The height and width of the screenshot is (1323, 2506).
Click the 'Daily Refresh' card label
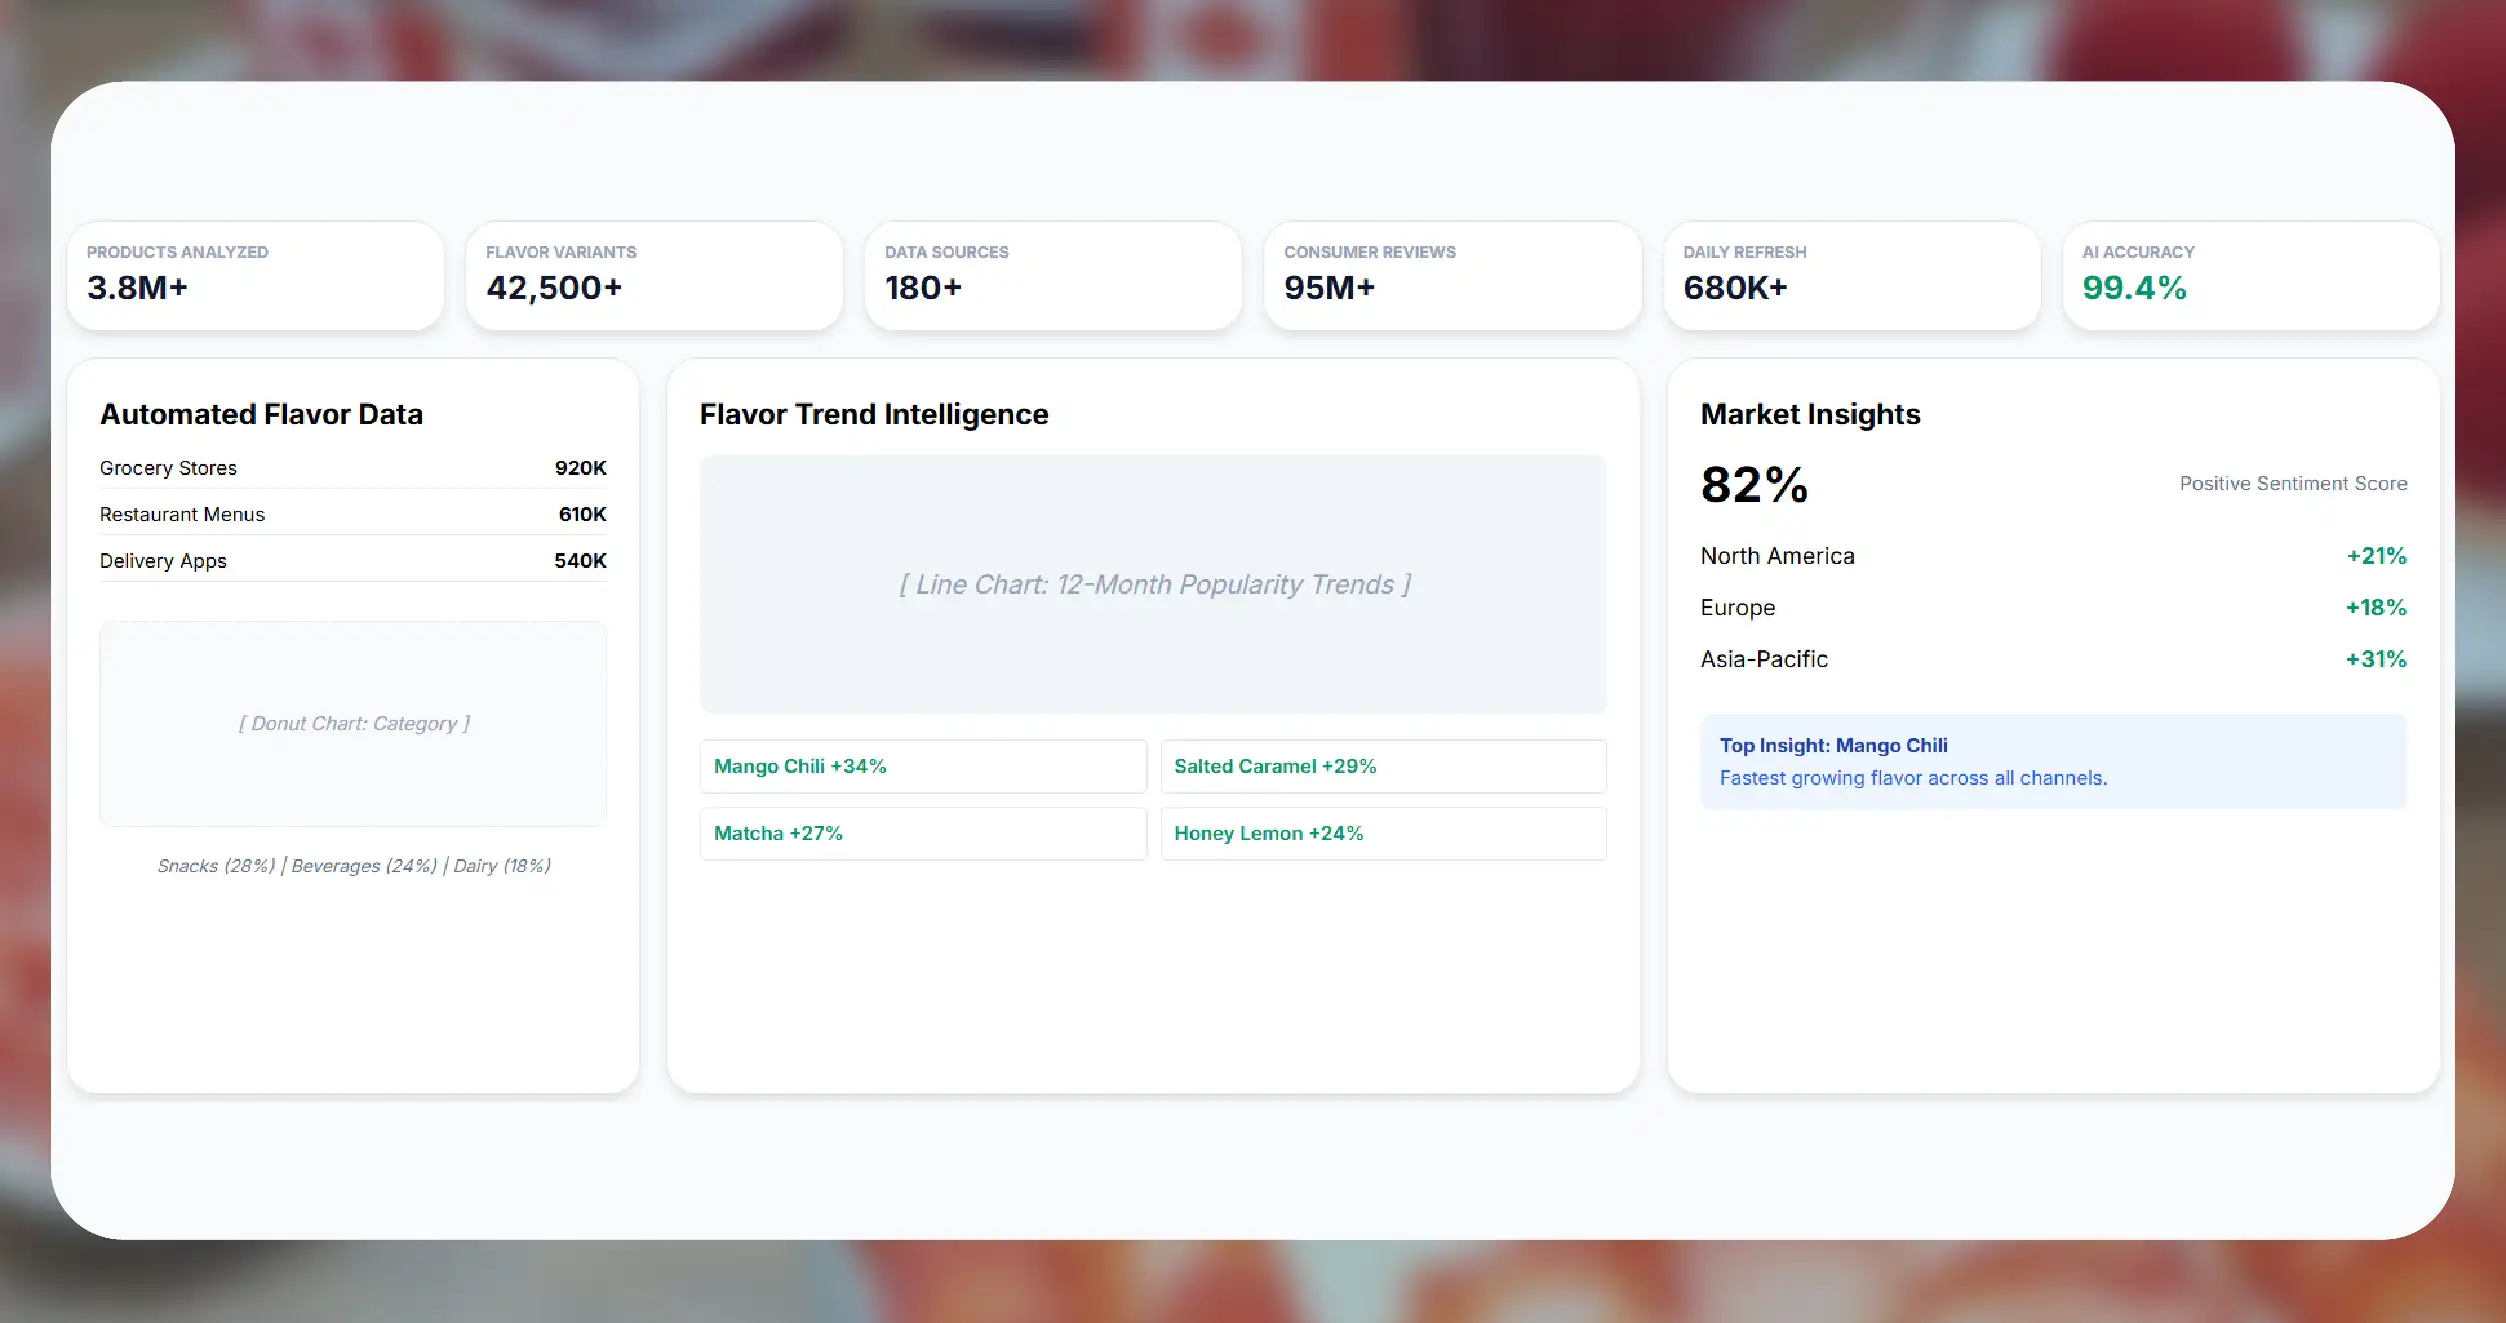1745,252
